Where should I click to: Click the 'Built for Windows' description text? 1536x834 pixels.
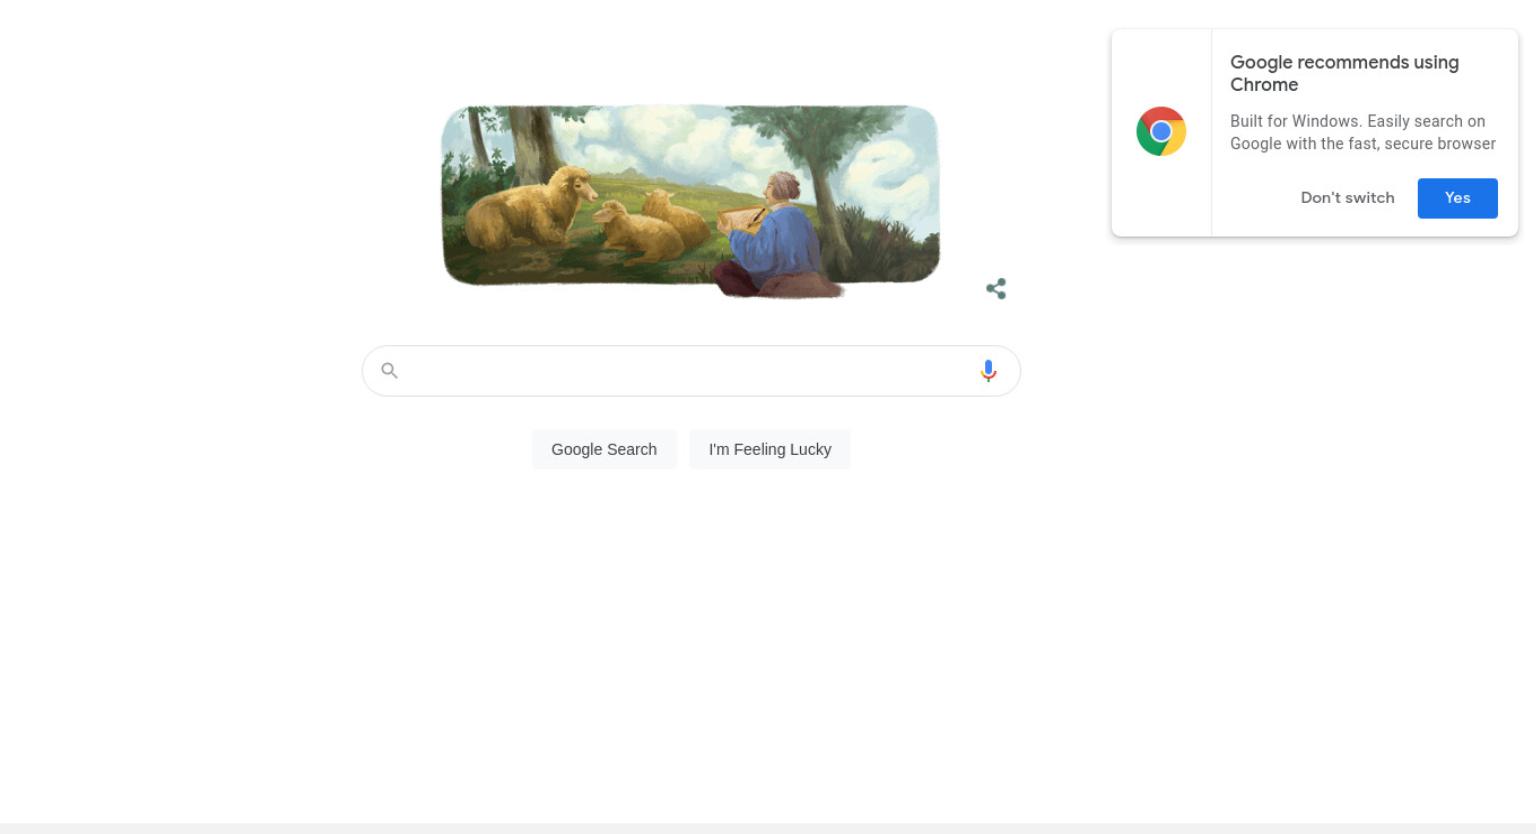click(x=1363, y=132)
